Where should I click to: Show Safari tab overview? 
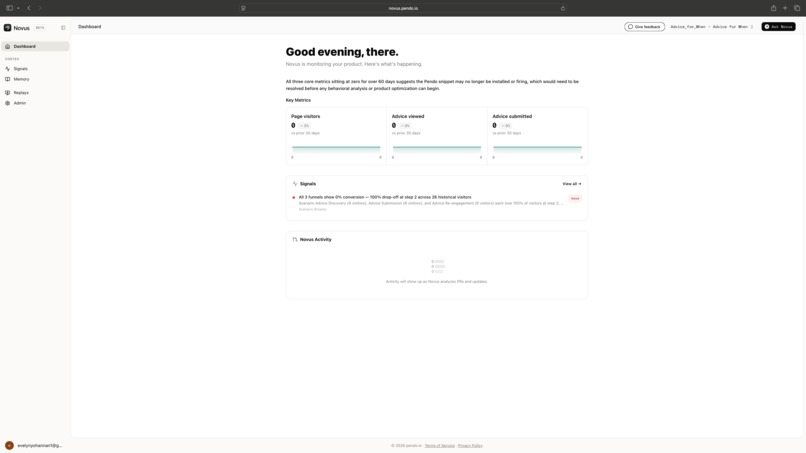point(797,8)
